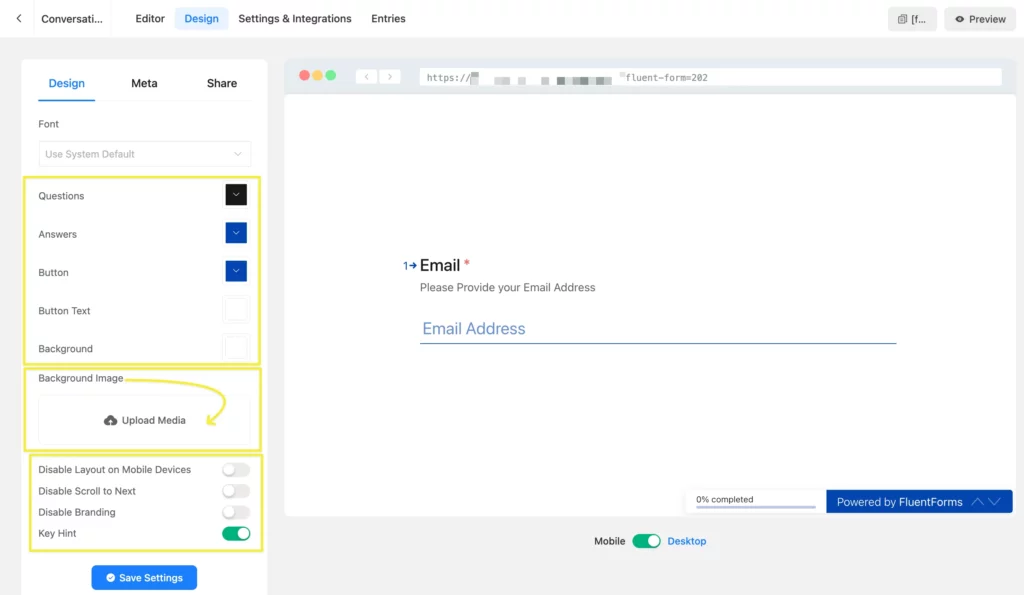This screenshot has height=595, width=1024.
Task: Click the mock browser URL bar
Action: point(711,77)
